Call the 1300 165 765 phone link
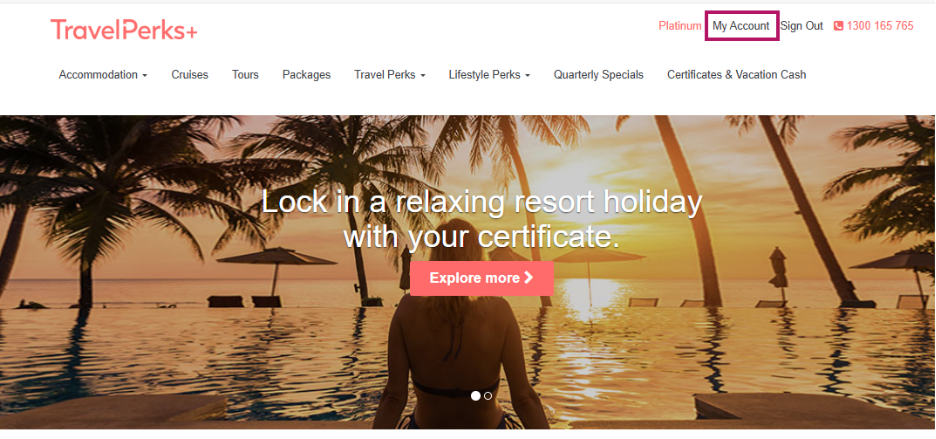This screenshot has height=439, width=936. pos(879,26)
